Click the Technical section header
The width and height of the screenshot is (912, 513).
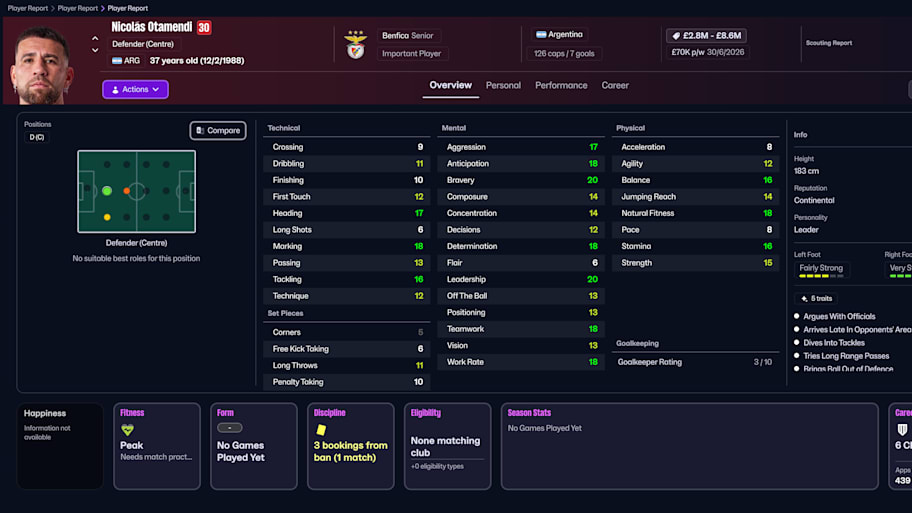tap(284, 128)
